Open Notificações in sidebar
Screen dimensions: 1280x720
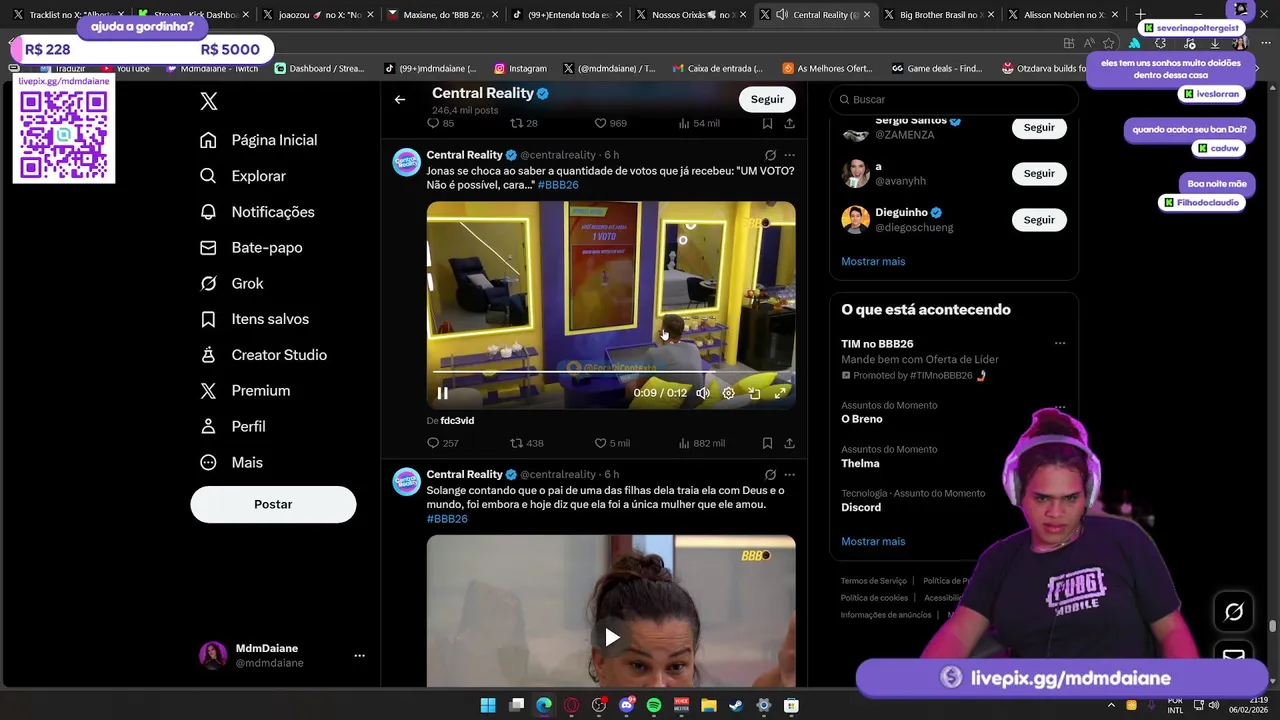(257, 212)
